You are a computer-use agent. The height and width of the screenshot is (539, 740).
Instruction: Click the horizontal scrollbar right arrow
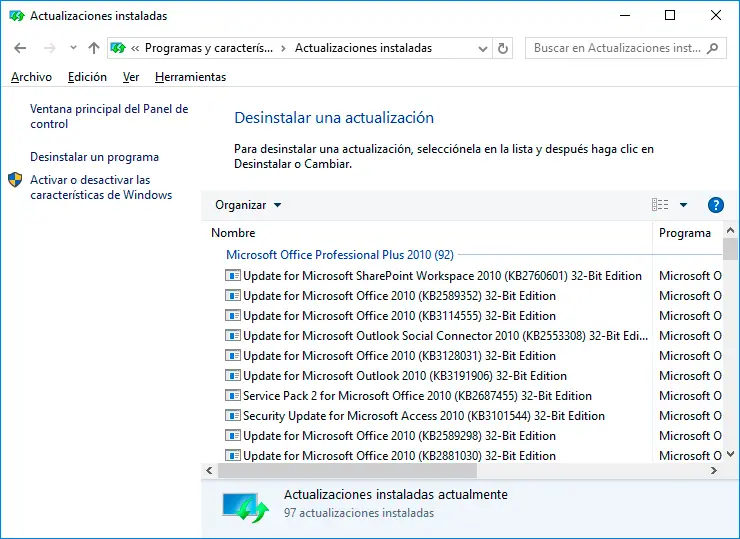[x=712, y=471]
